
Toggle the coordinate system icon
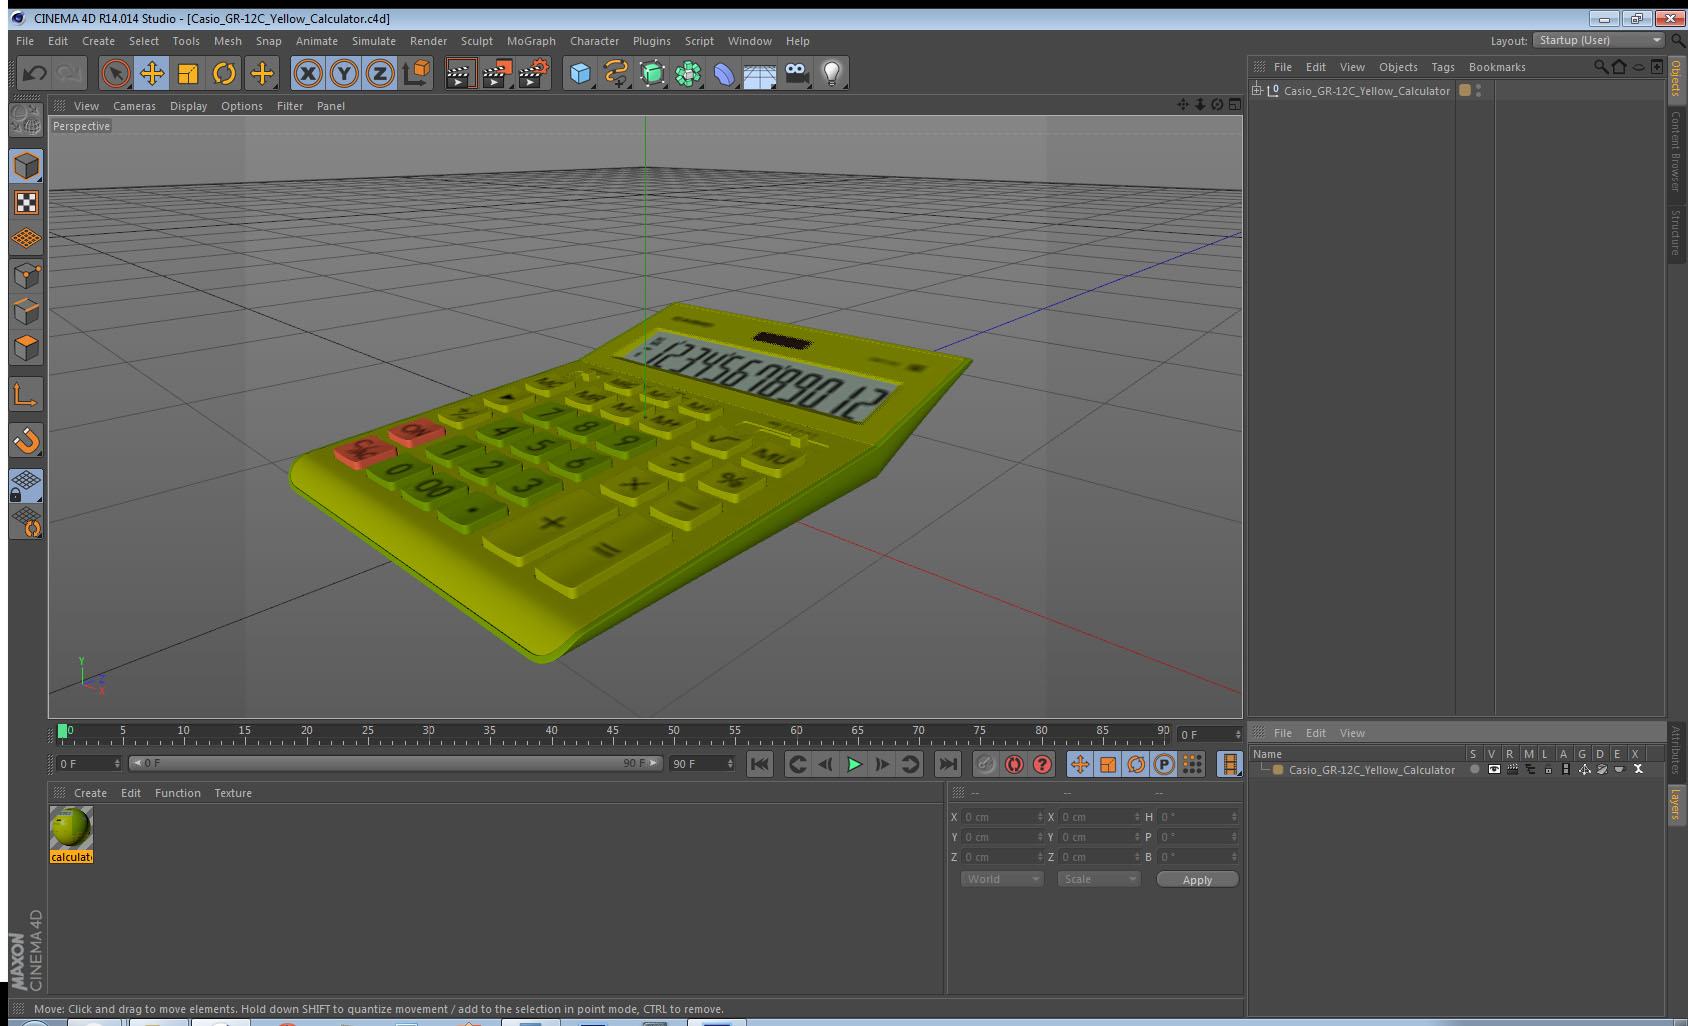tap(416, 73)
